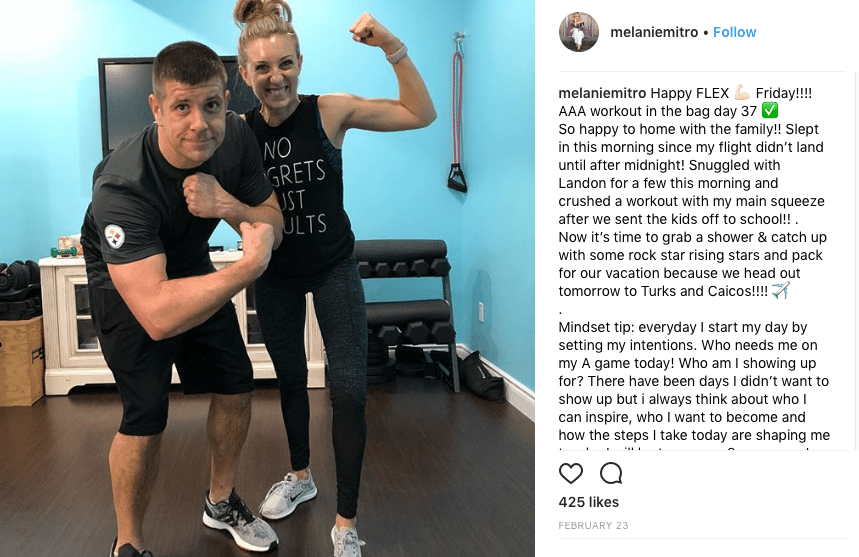Click melaniemitro username in the caption
This screenshot has width=859, height=557.
tap(602, 93)
